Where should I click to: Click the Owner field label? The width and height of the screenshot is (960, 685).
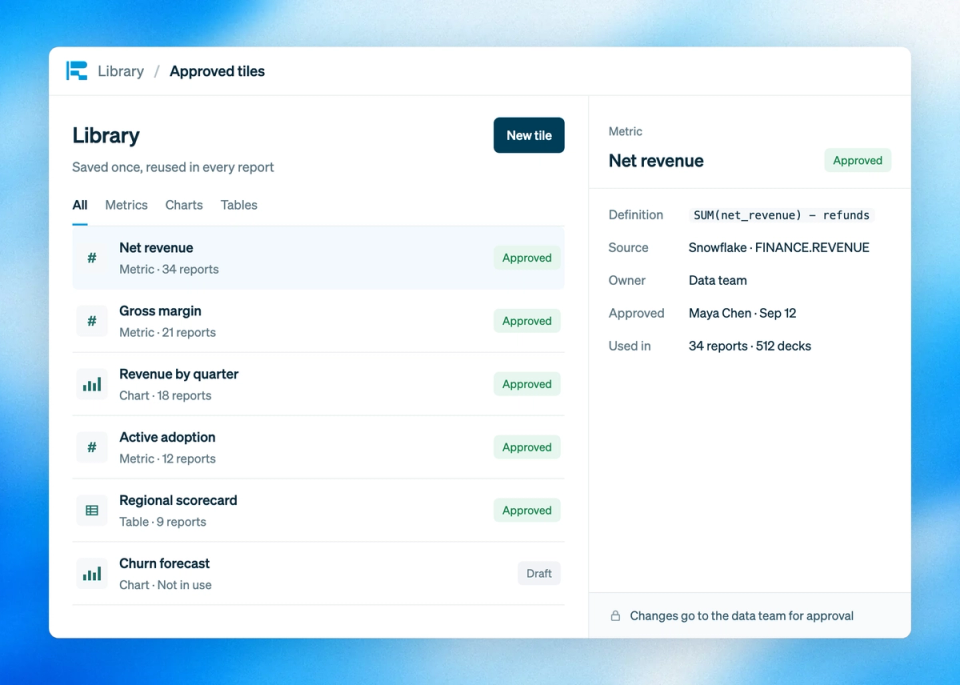click(627, 280)
